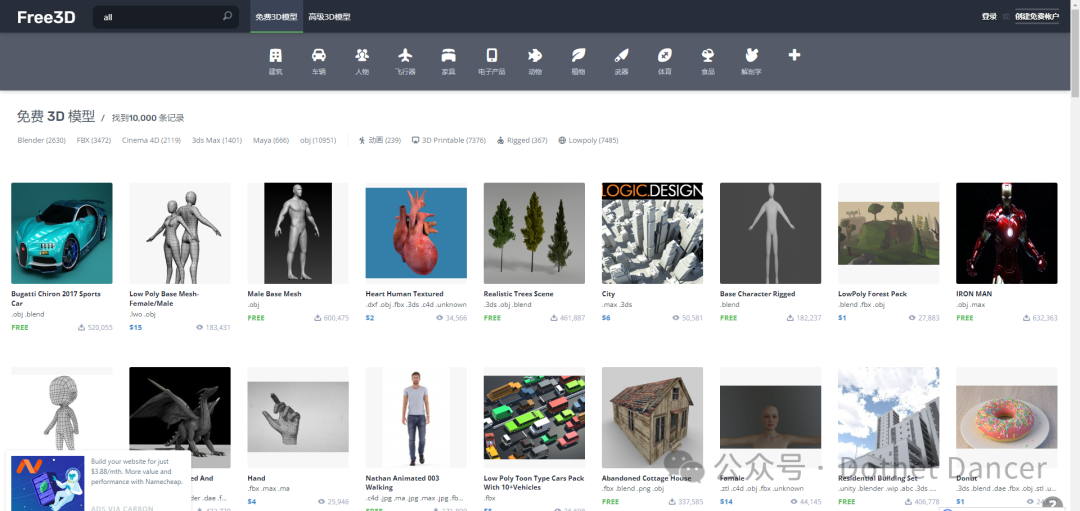This screenshot has width=1080, height=511.
Task: Open Low Poly Toon Type Cars thumbnail
Action: [534, 417]
